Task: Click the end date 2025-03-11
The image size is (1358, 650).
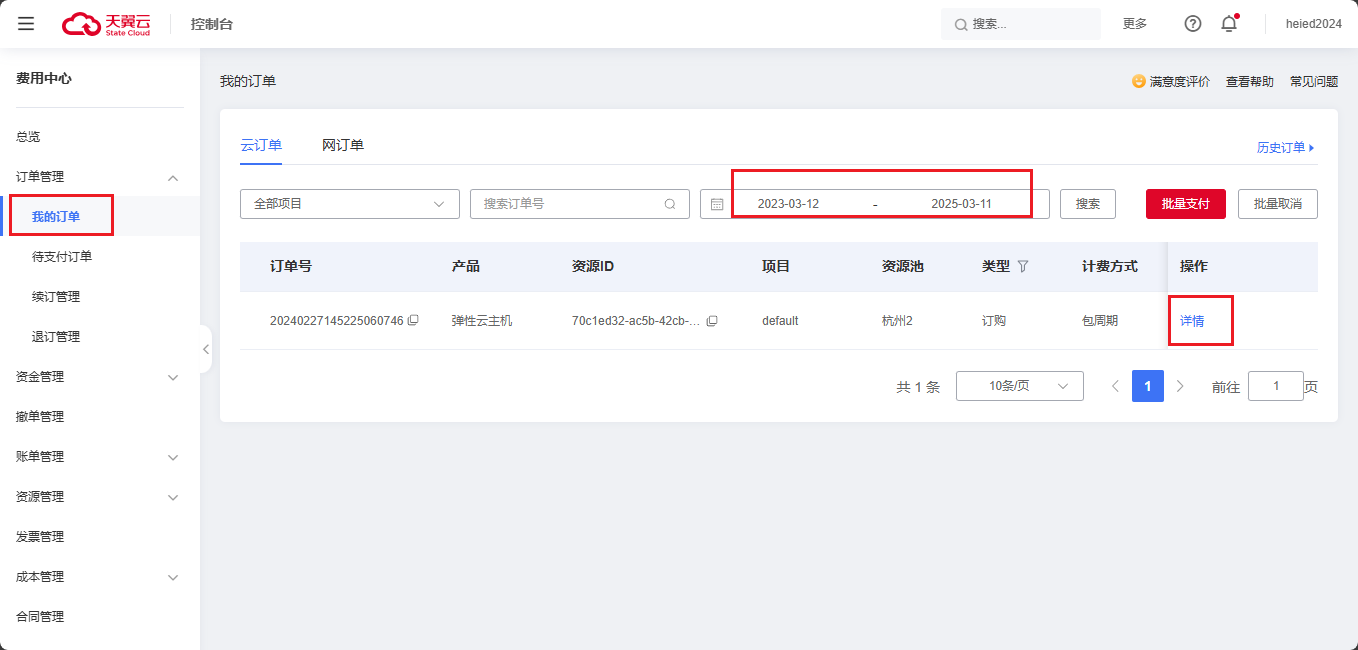Action: click(x=961, y=204)
